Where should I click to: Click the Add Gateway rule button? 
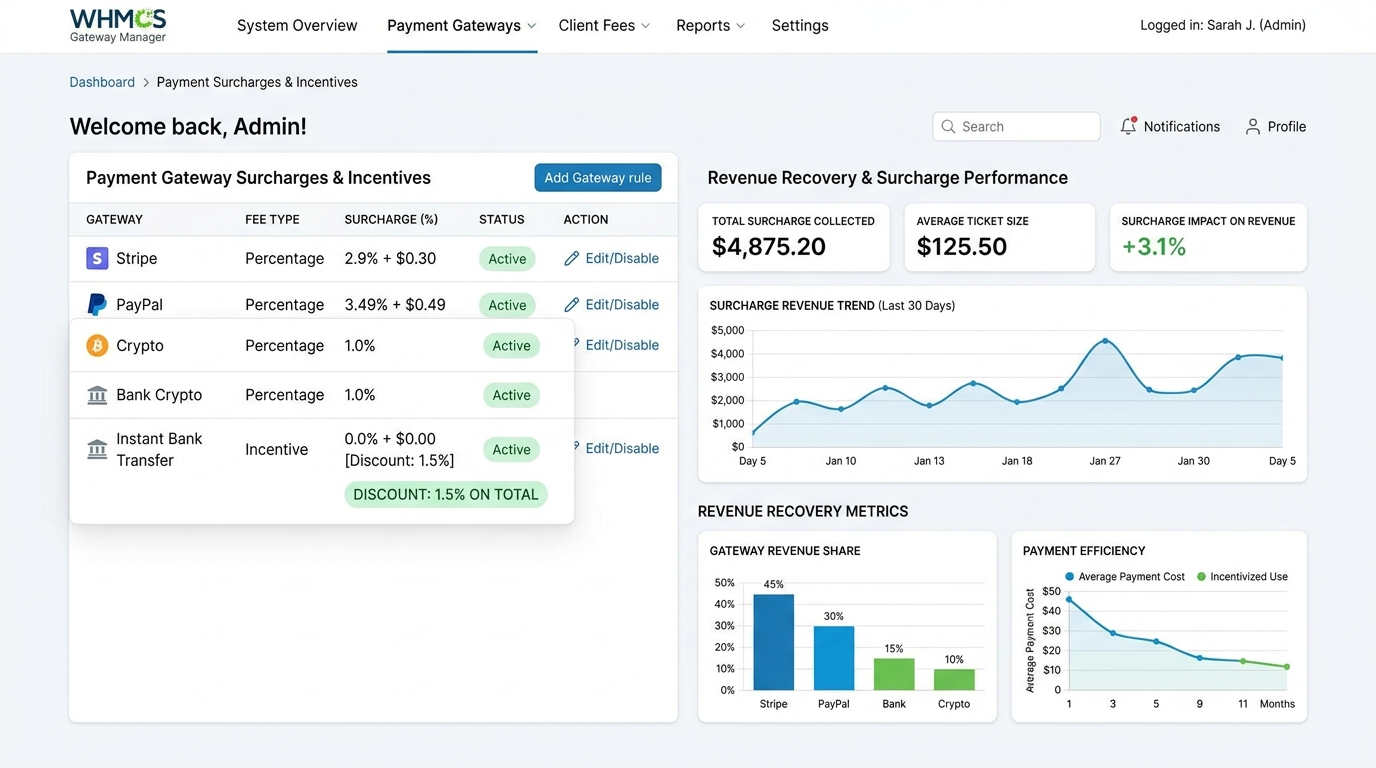click(598, 178)
